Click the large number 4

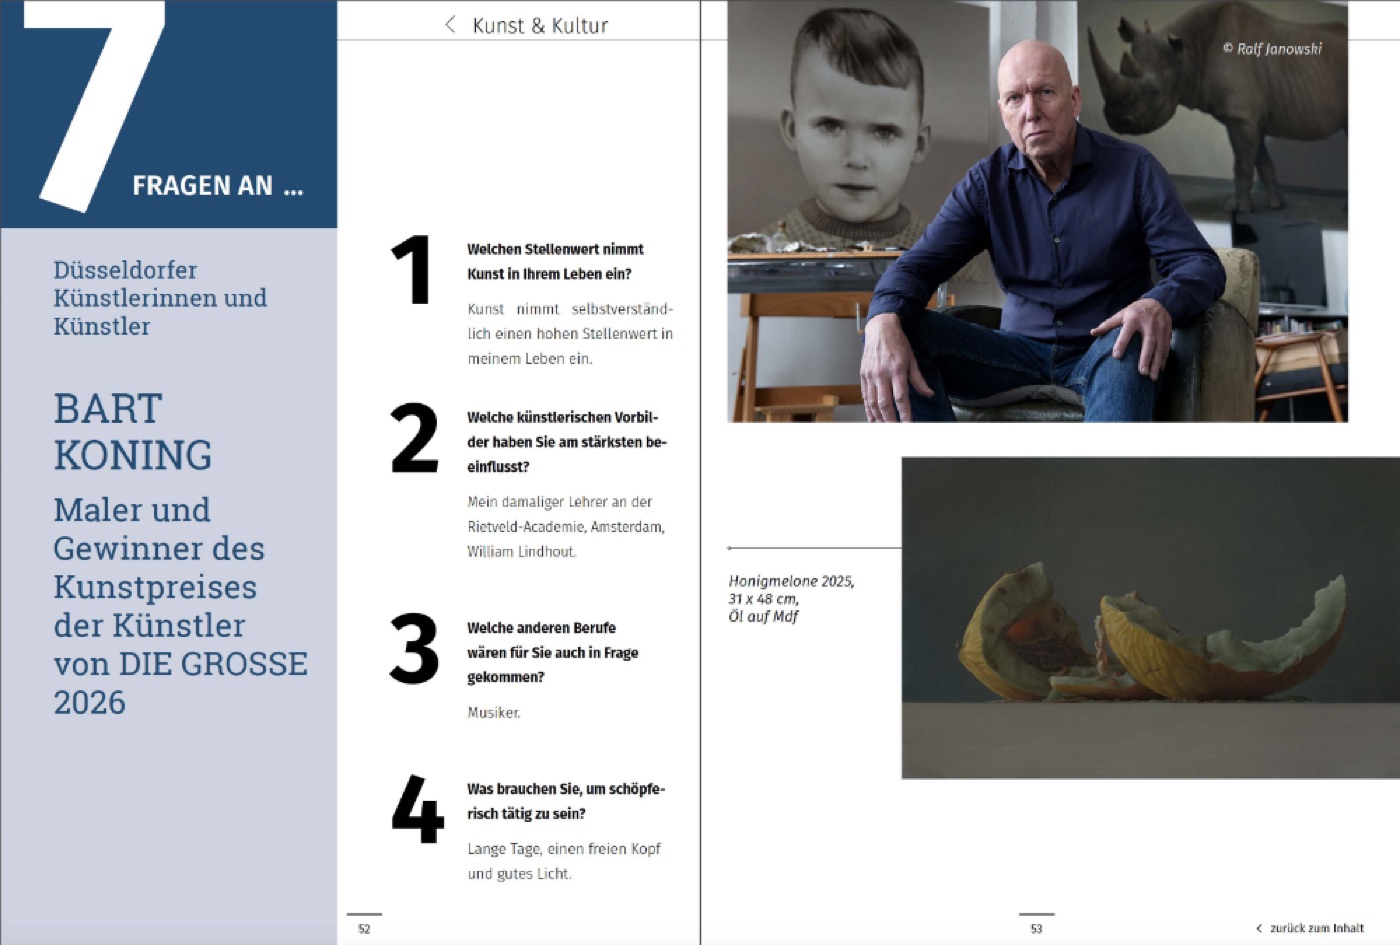(417, 809)
